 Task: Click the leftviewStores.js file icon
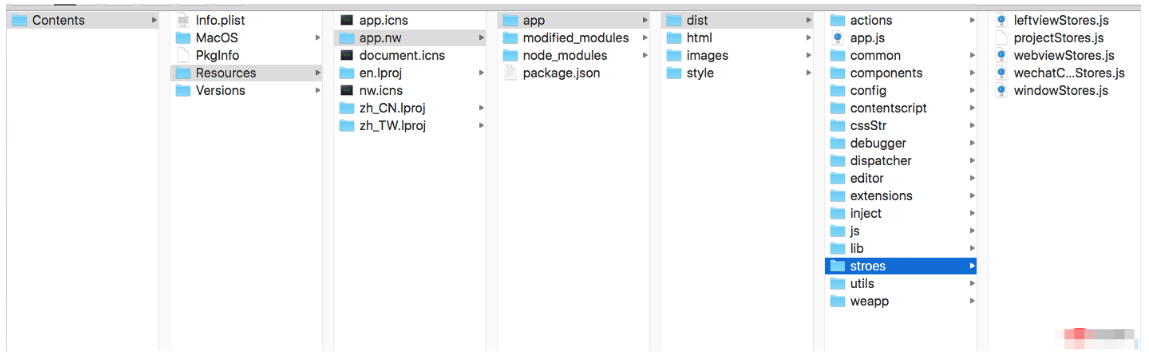coord(1002,21)
